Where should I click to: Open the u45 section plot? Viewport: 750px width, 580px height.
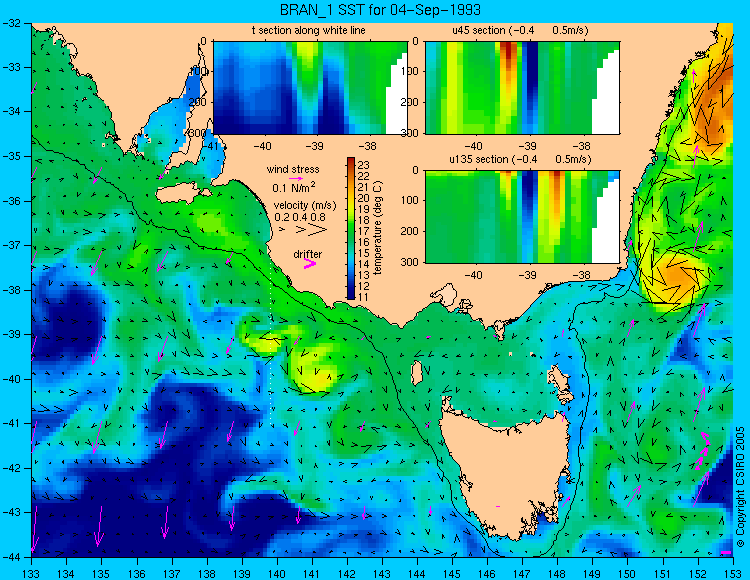[522, 88]
